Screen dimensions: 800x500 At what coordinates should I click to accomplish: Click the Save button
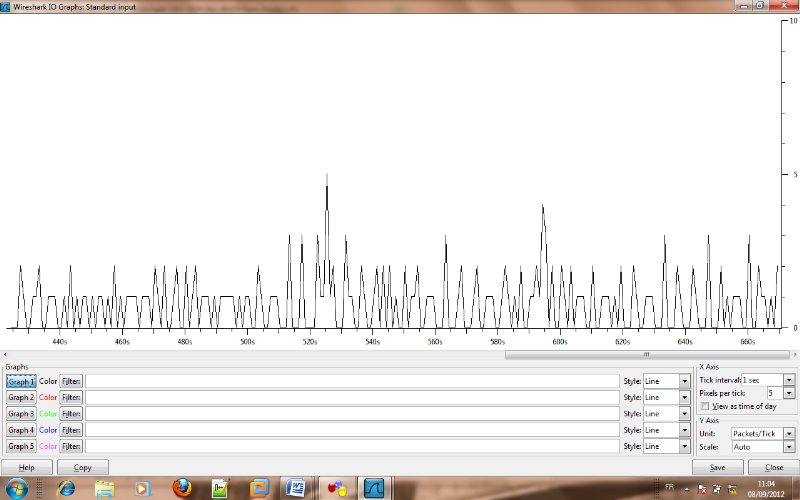pos(718,467)
